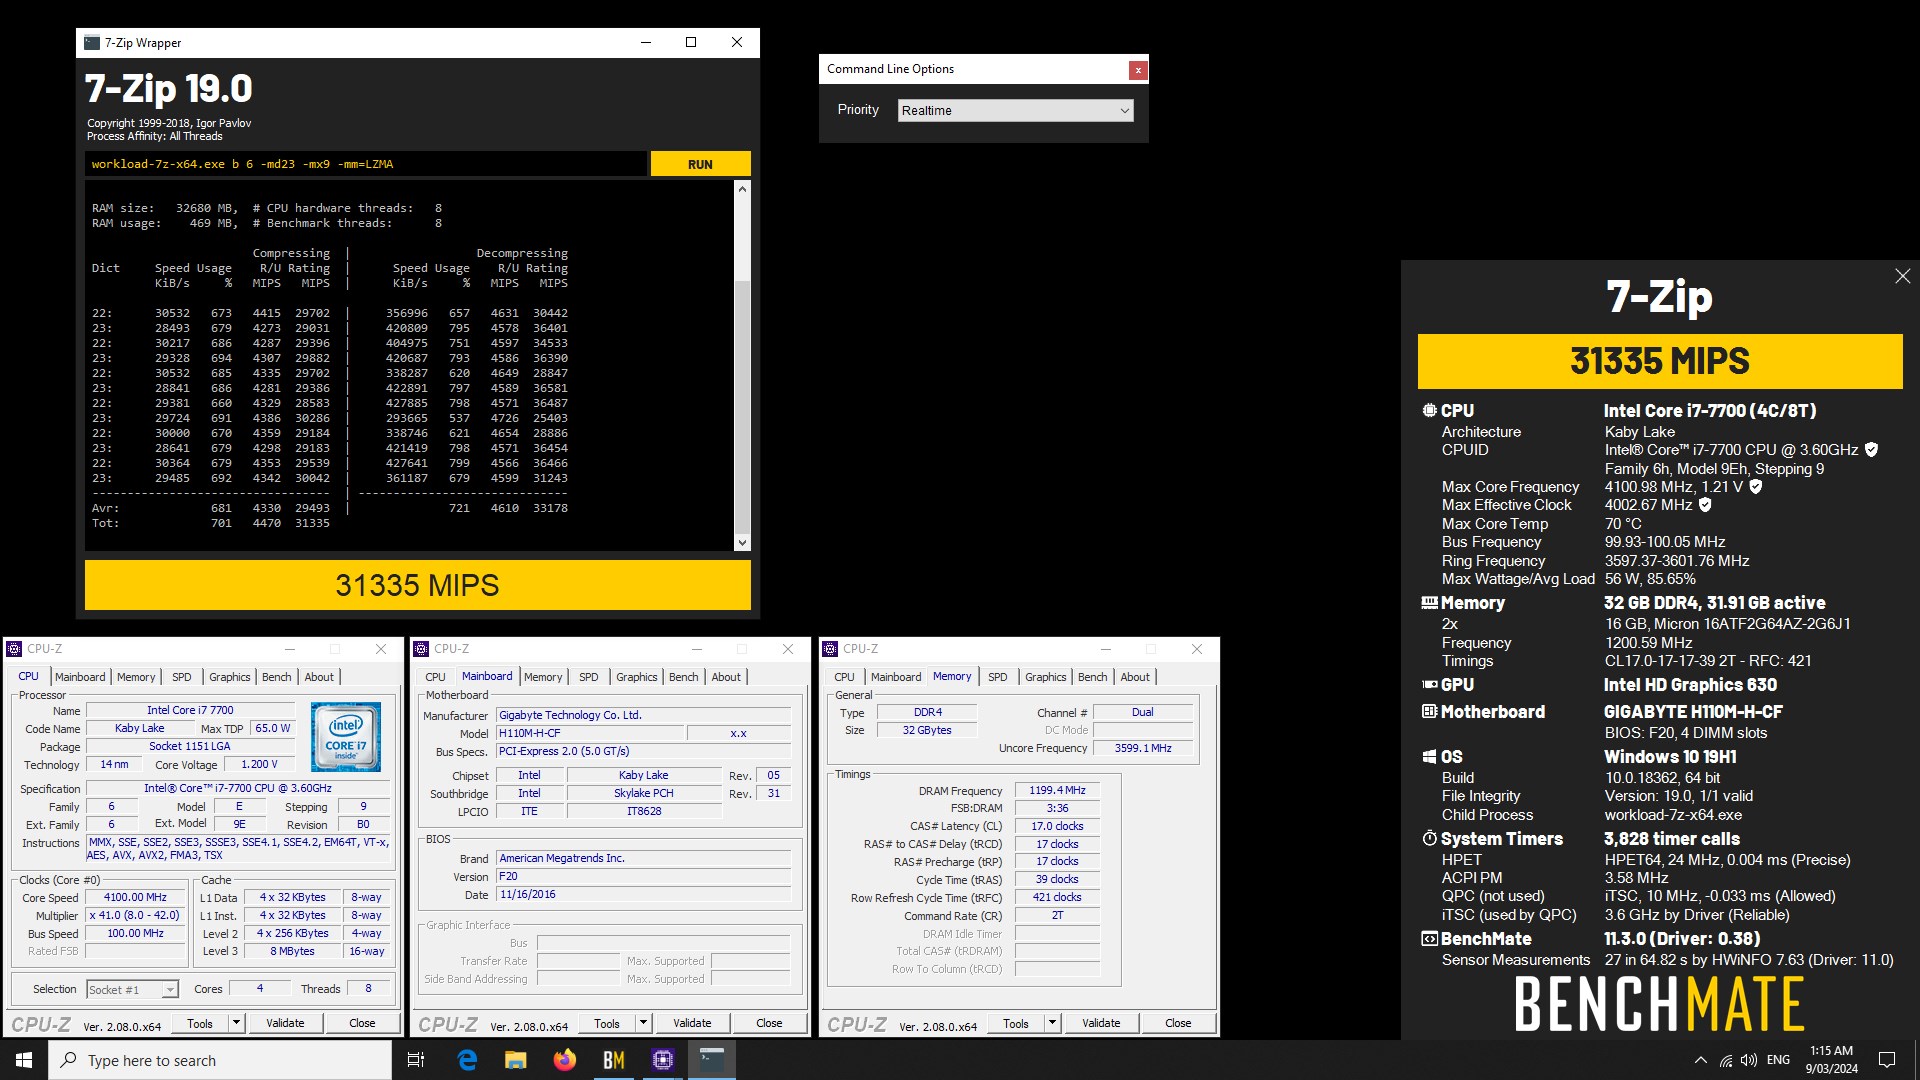1920x1080 pixels.
Task: Click the Tot: row in 7-Zip output
Action: point(211,523)
